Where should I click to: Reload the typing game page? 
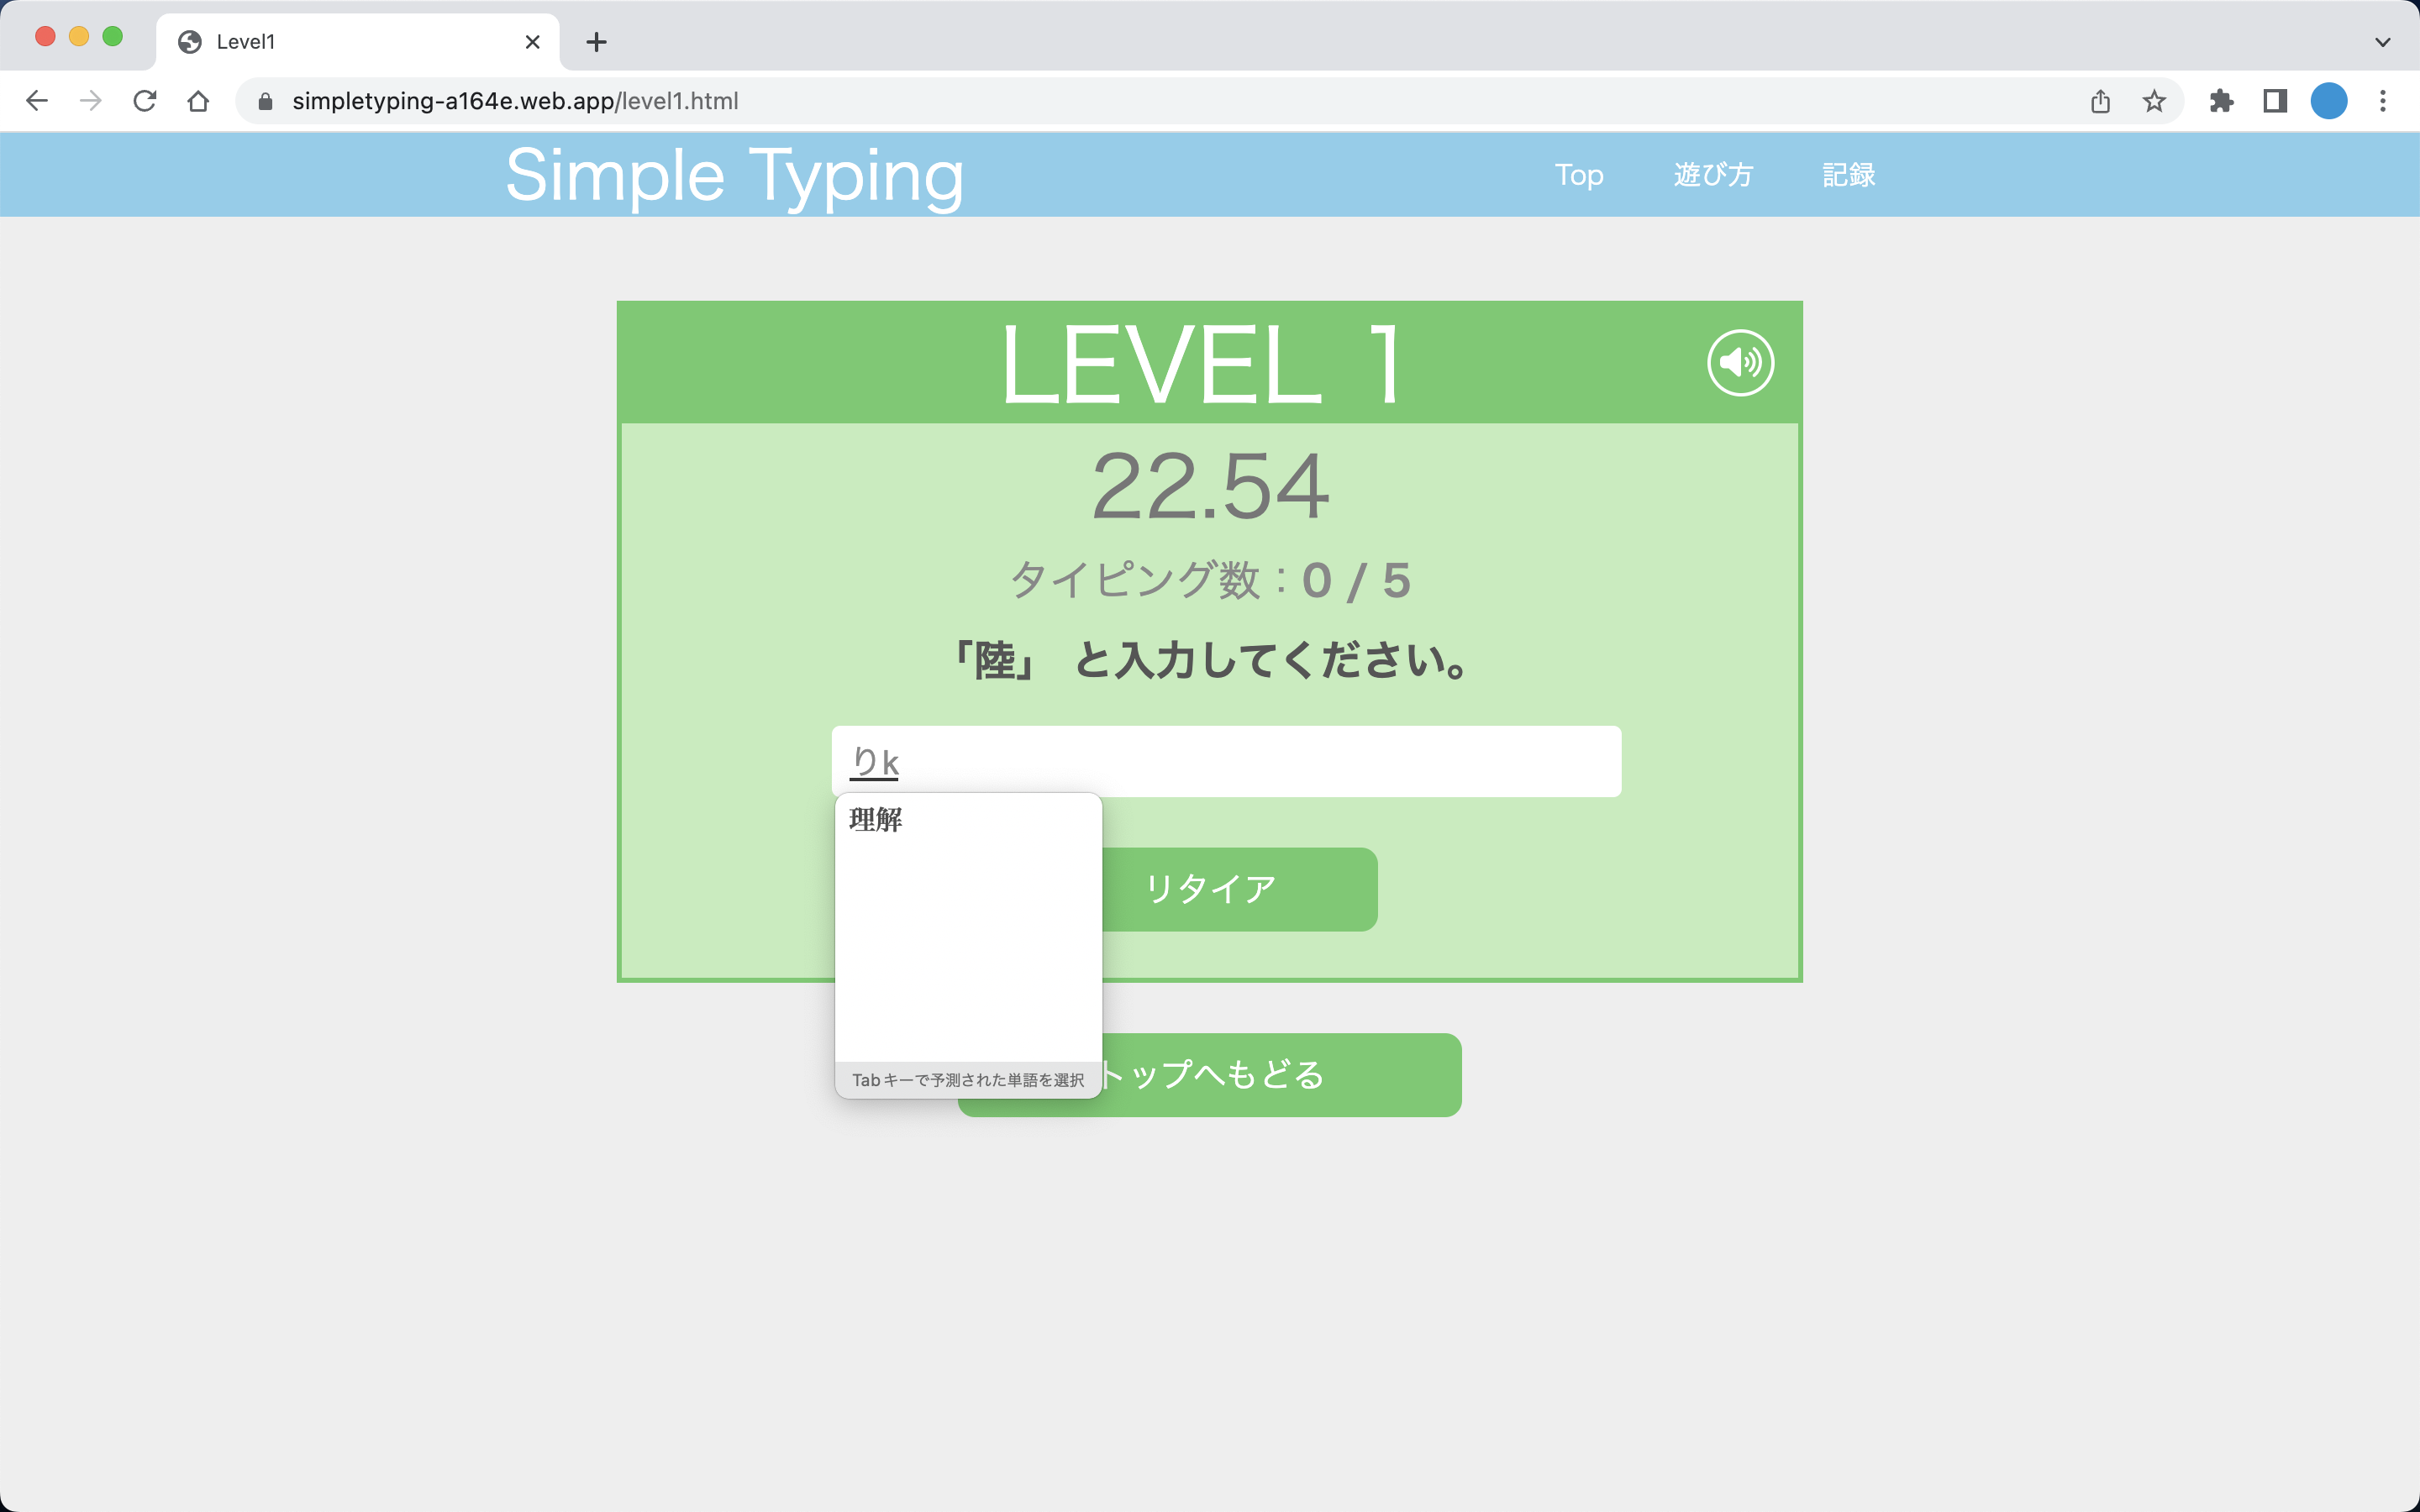click(144, 100)
